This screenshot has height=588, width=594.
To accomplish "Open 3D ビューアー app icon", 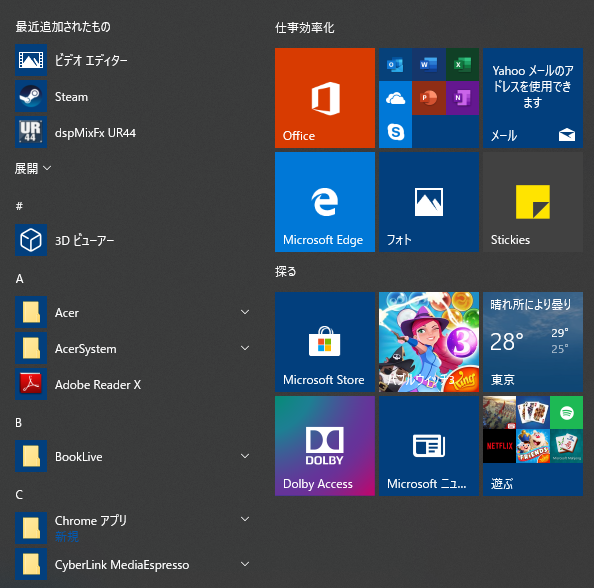I will pyautogui.click(x=31, y=240).
